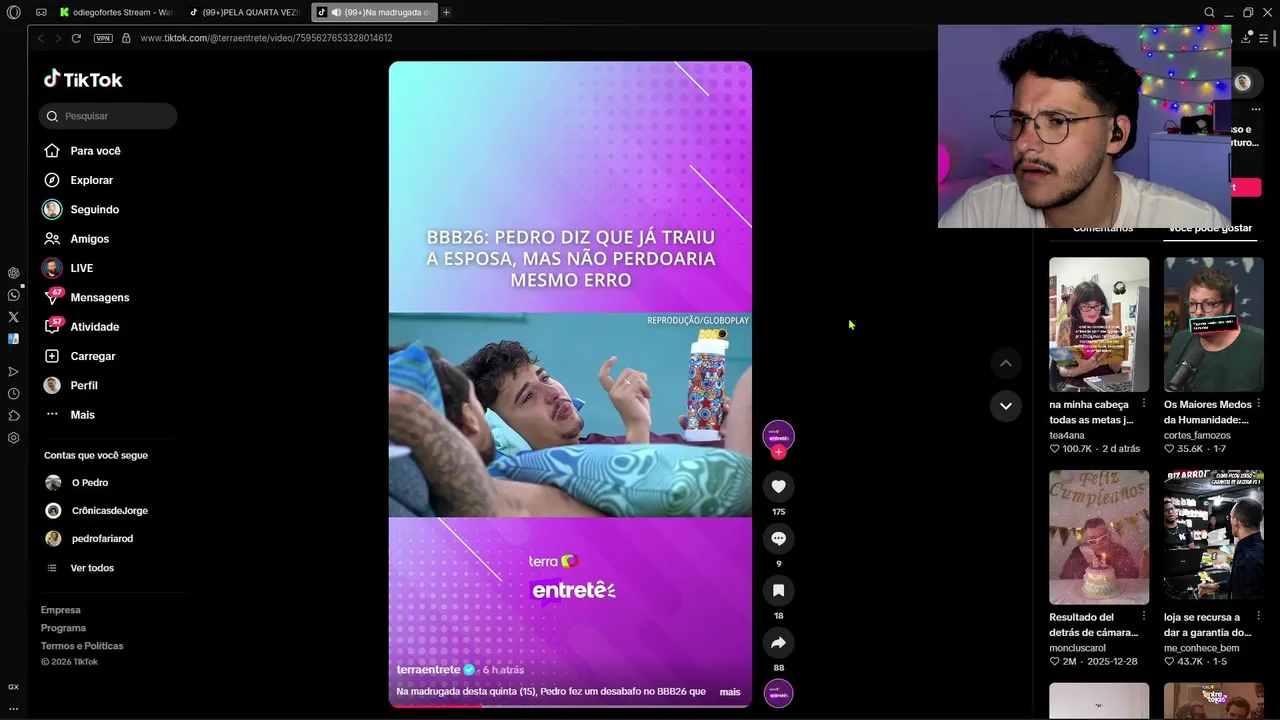Open comments bubble with 9 comments

click(778, 538)
